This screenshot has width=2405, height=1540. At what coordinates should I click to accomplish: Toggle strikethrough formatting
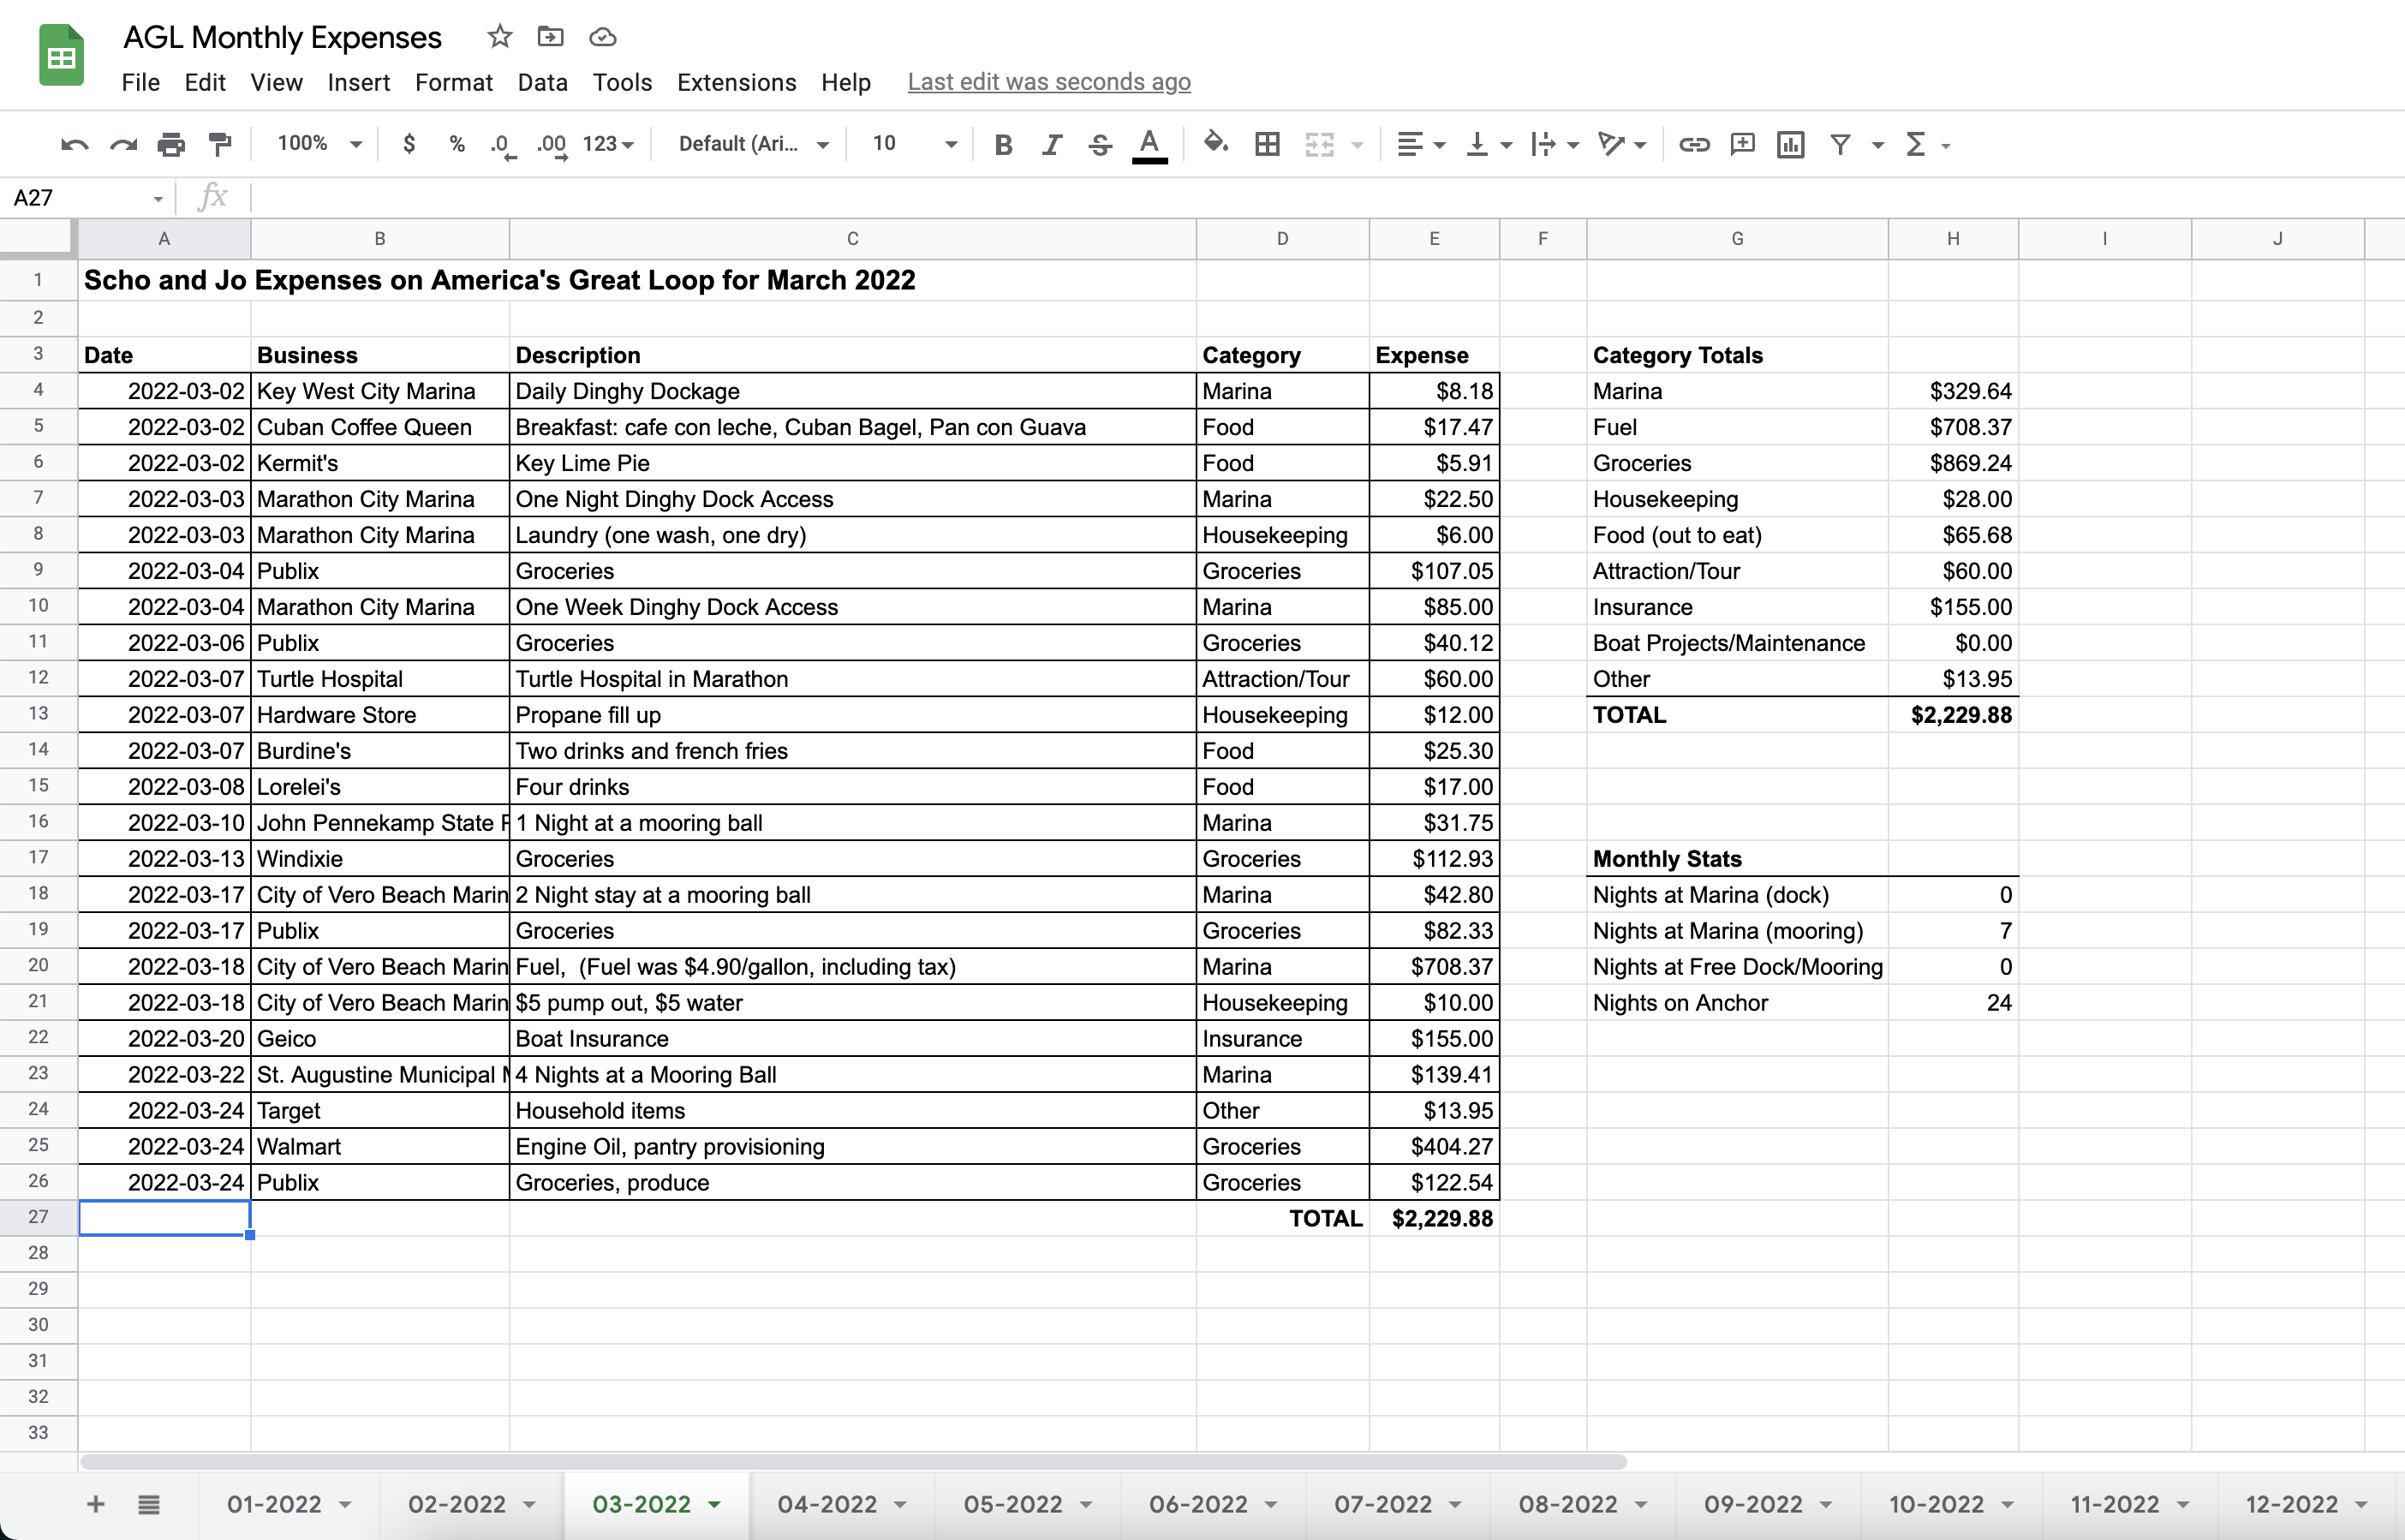click(x=1100, y=145)
